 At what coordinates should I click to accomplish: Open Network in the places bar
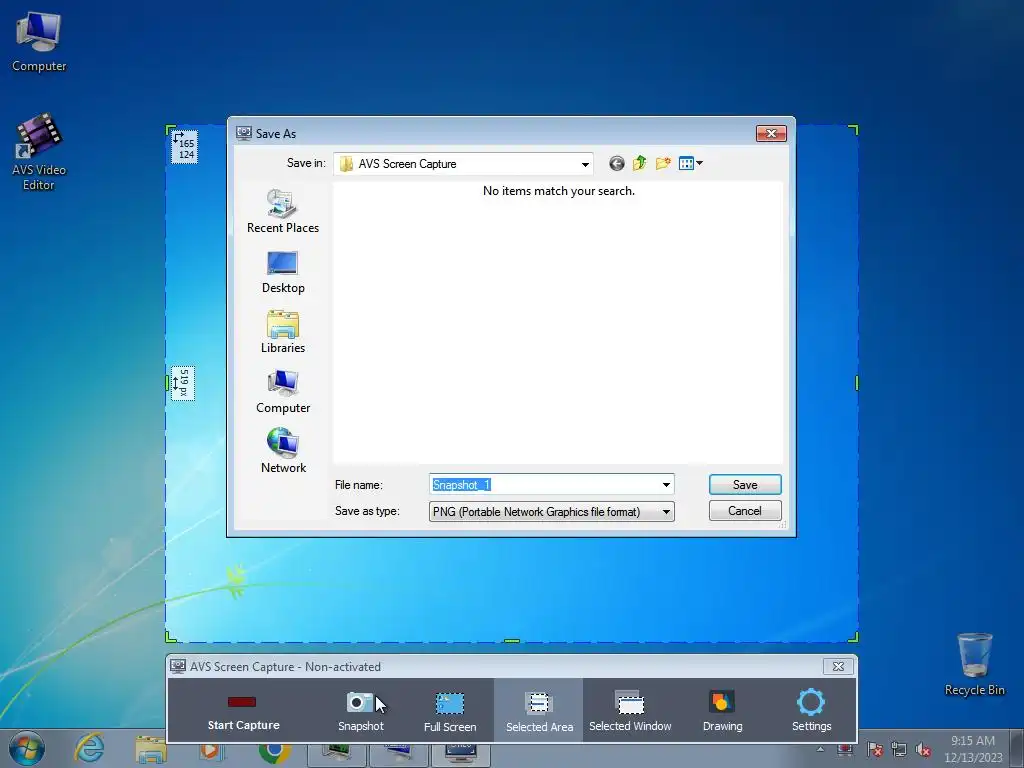pos(283,451)
